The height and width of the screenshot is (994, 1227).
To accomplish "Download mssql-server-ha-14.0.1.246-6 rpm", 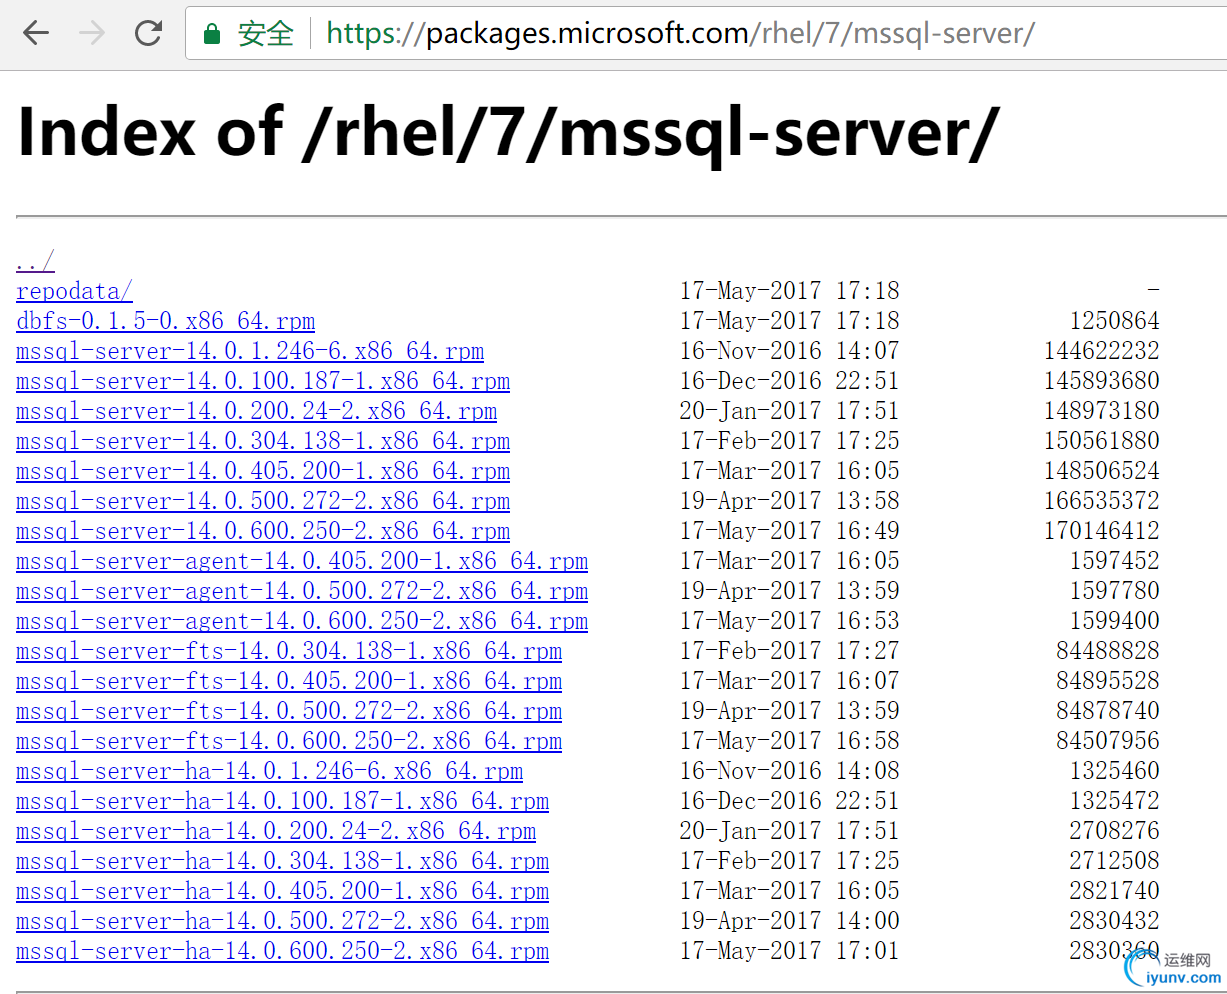I will click(269, 771).
